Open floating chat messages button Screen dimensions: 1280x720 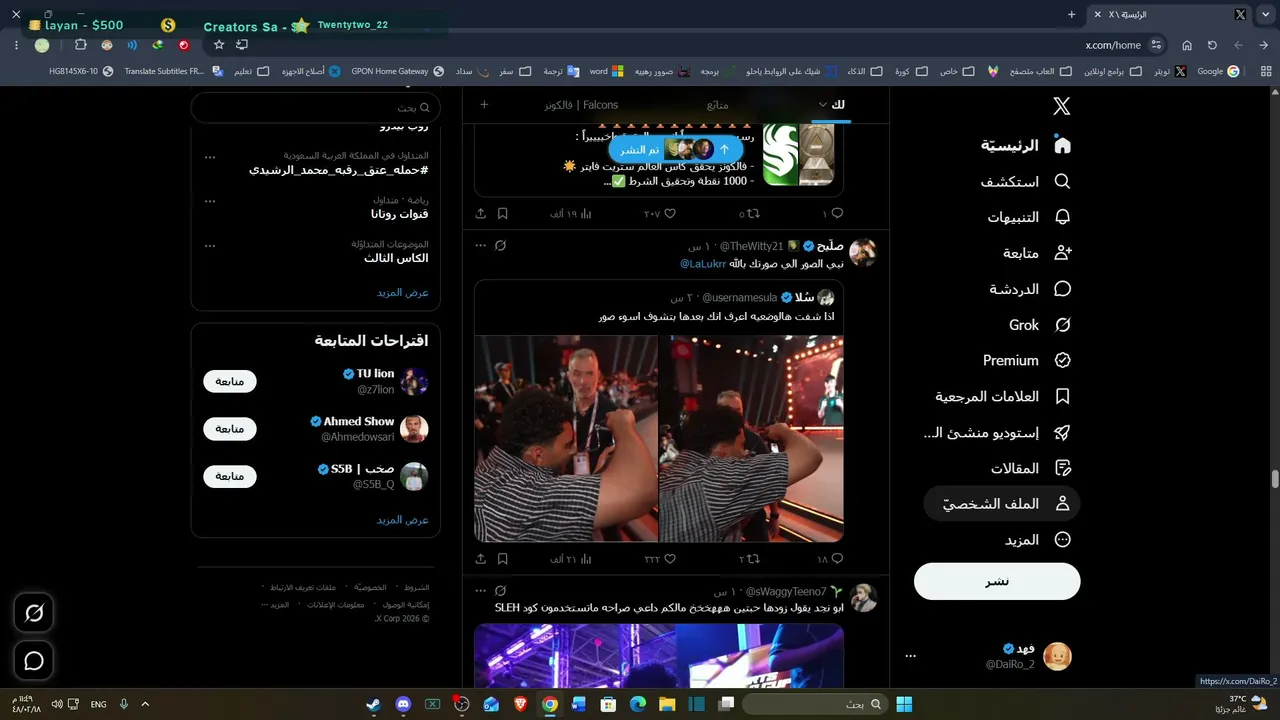(x=34, y=661)
